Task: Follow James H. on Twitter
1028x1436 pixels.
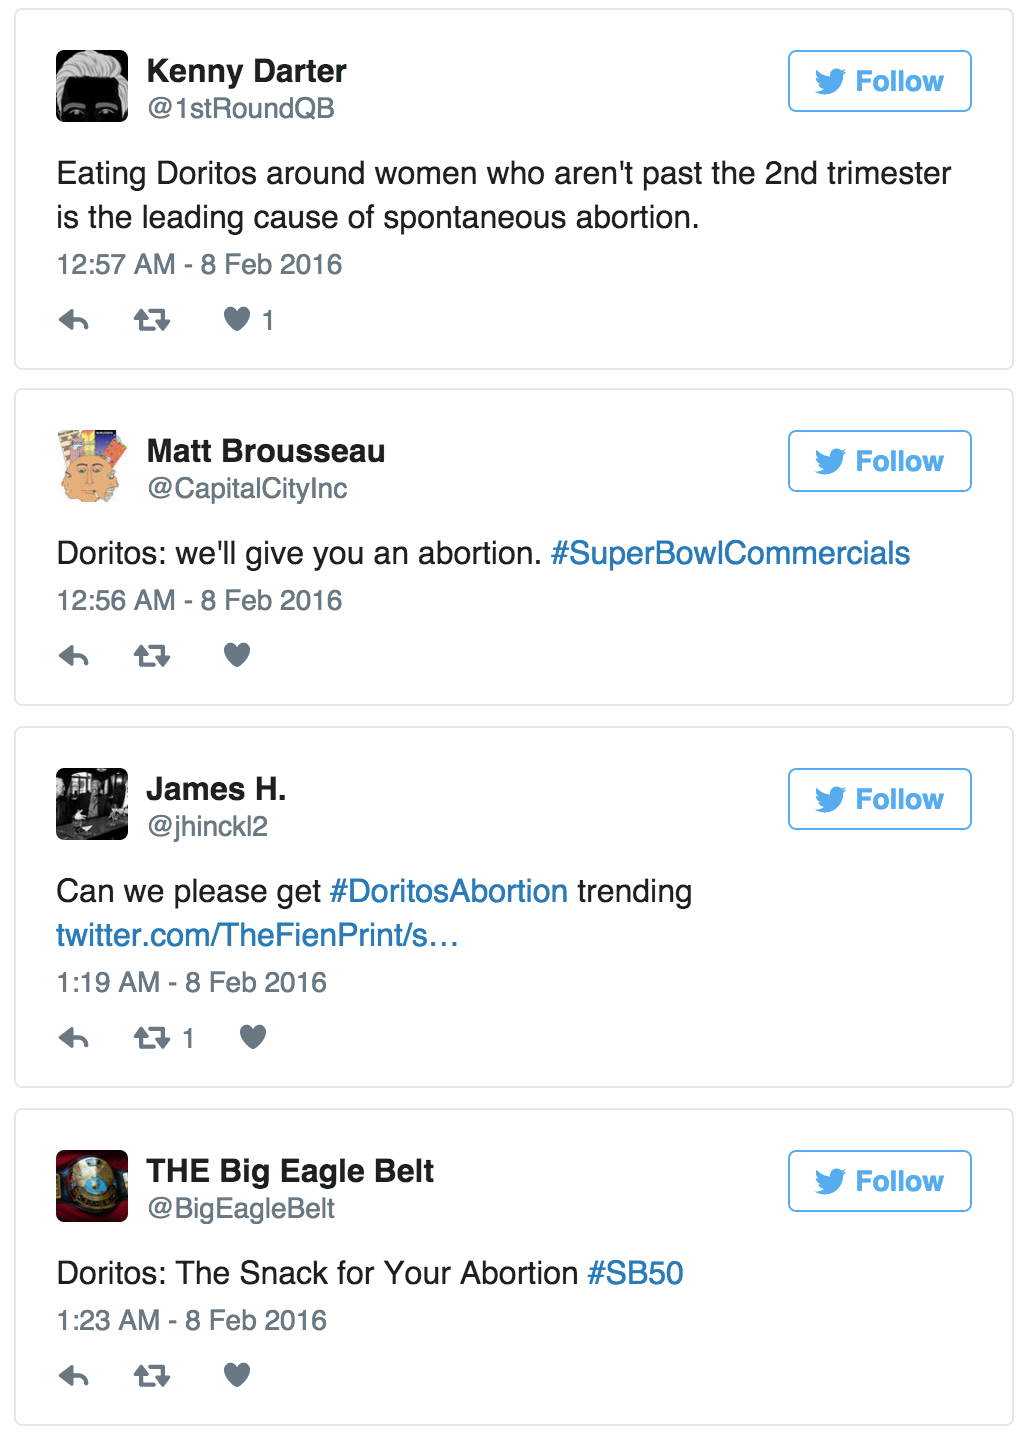Action: coord(879,799)
